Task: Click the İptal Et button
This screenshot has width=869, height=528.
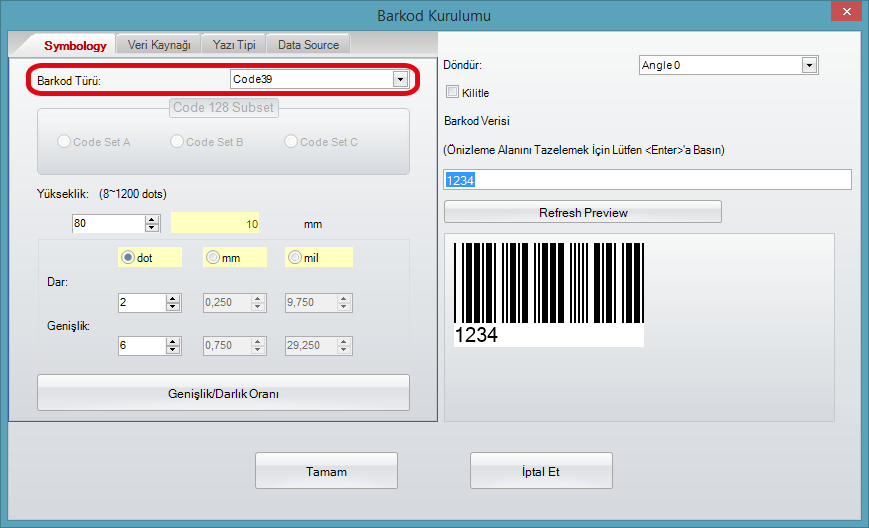Action: click(x=540, y=471)
